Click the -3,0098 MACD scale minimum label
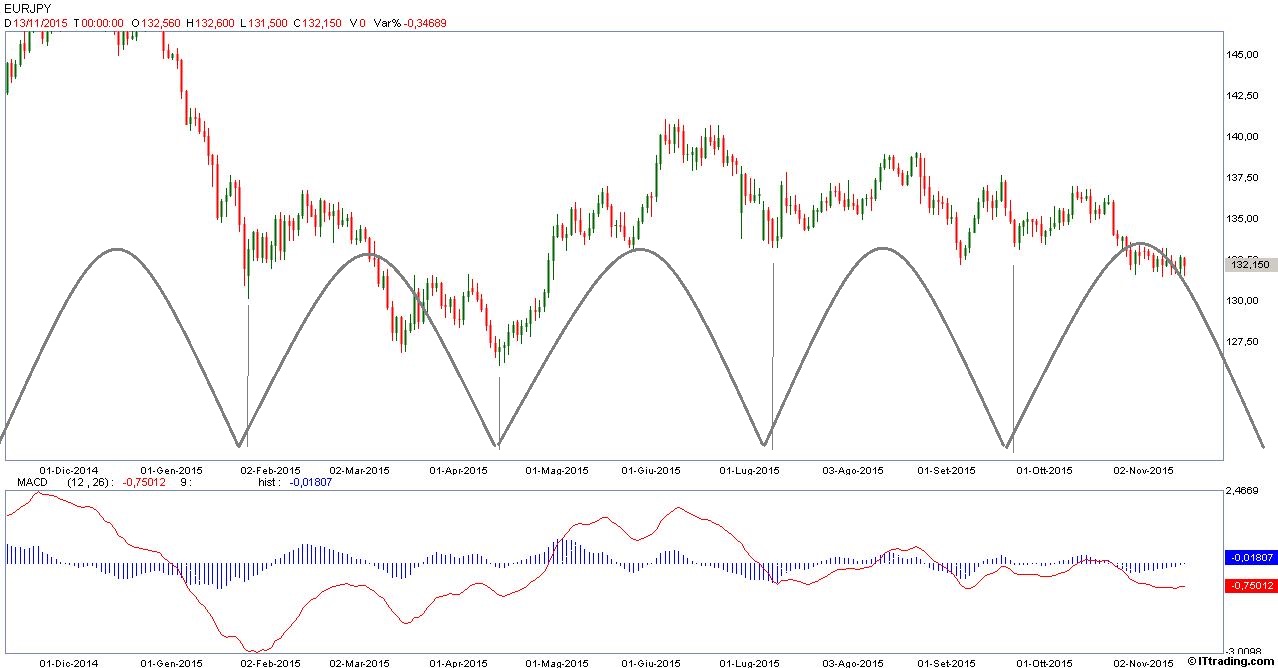 click(x=1248, y=648)
